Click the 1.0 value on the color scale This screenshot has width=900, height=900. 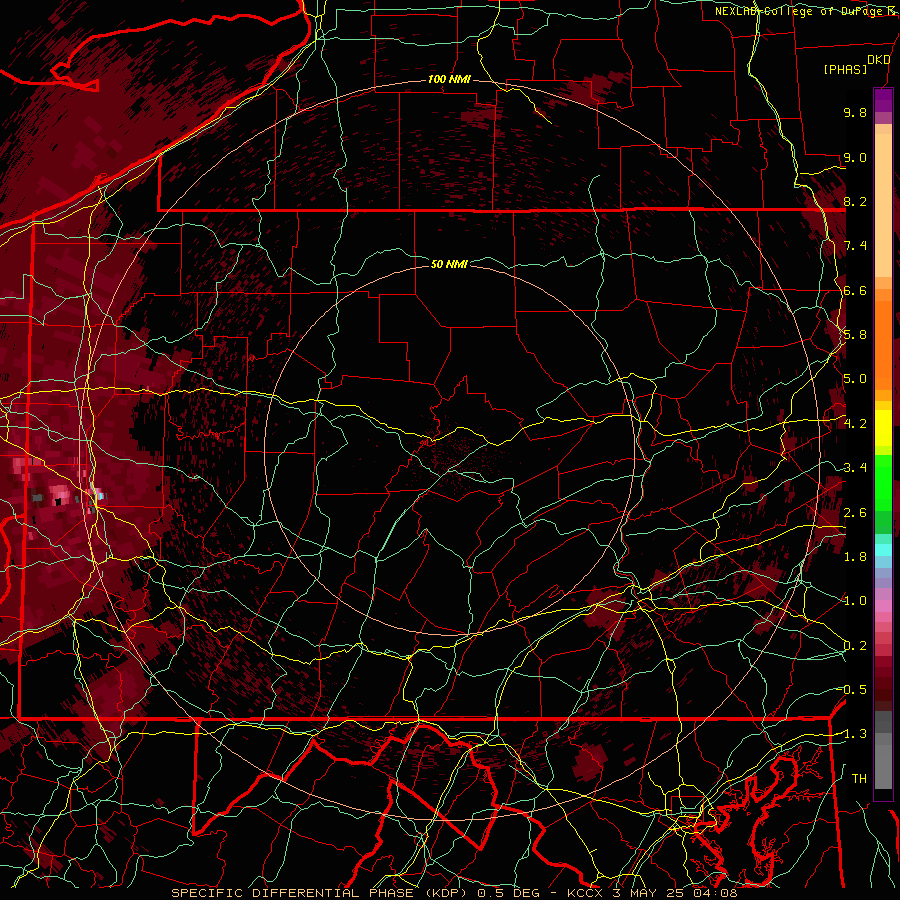[855, 601]
